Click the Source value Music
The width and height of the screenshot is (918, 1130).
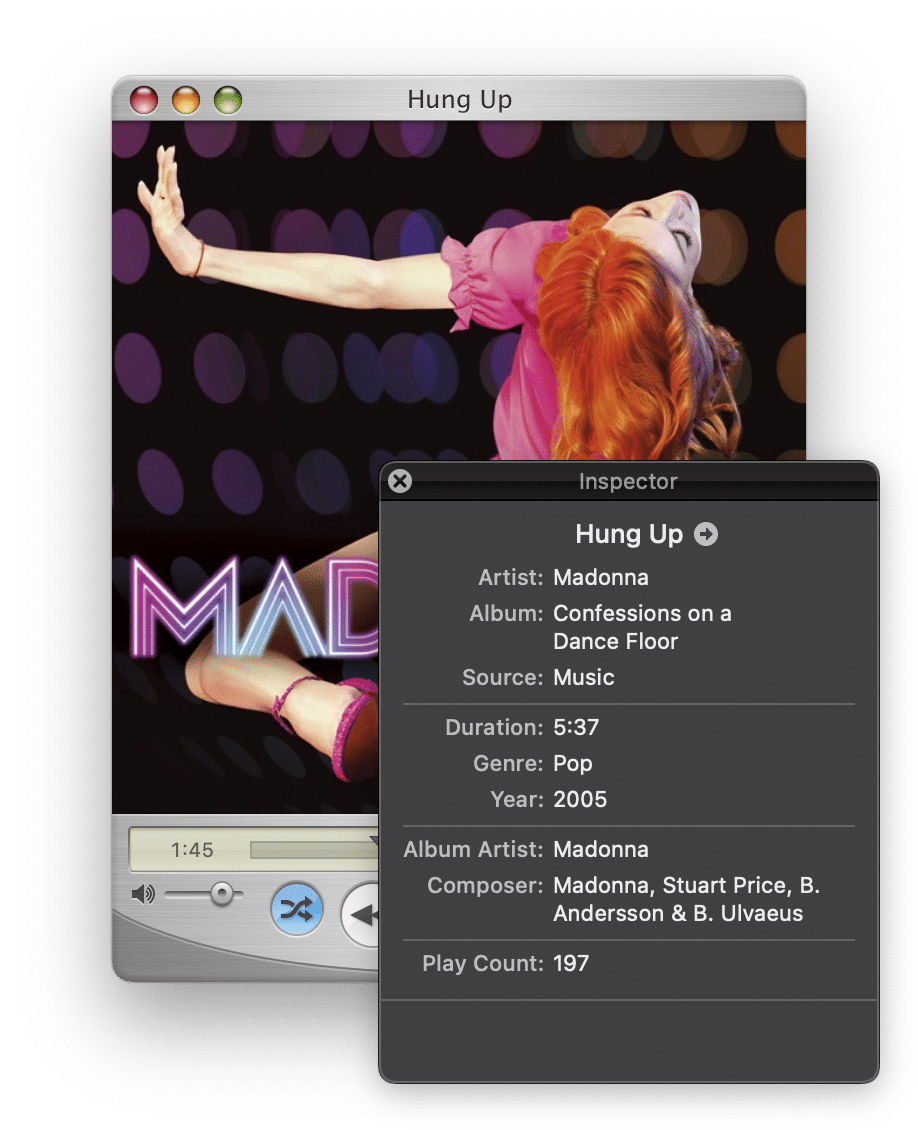[x=584, y=677]
